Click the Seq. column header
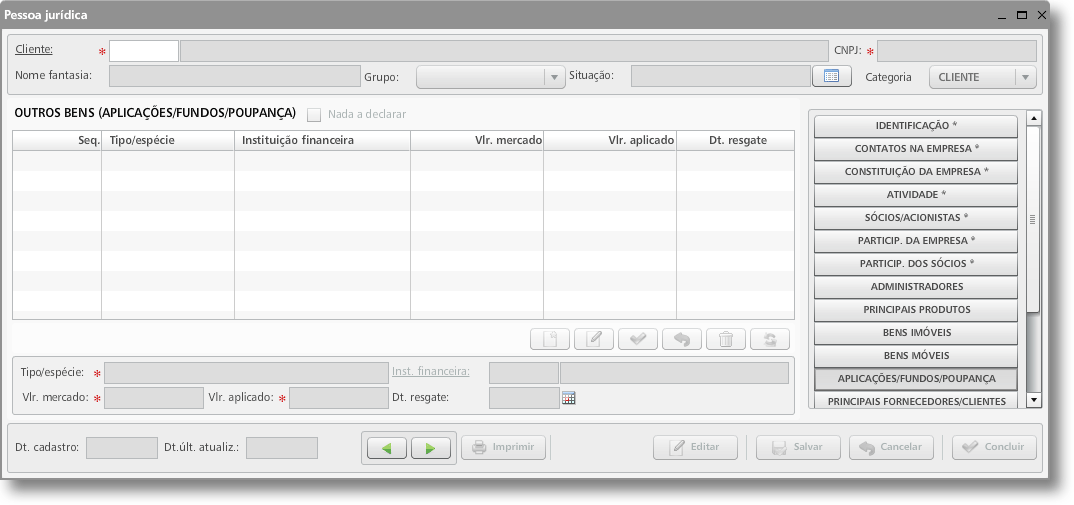1074x505 pixels. click(x=58, y=140)
